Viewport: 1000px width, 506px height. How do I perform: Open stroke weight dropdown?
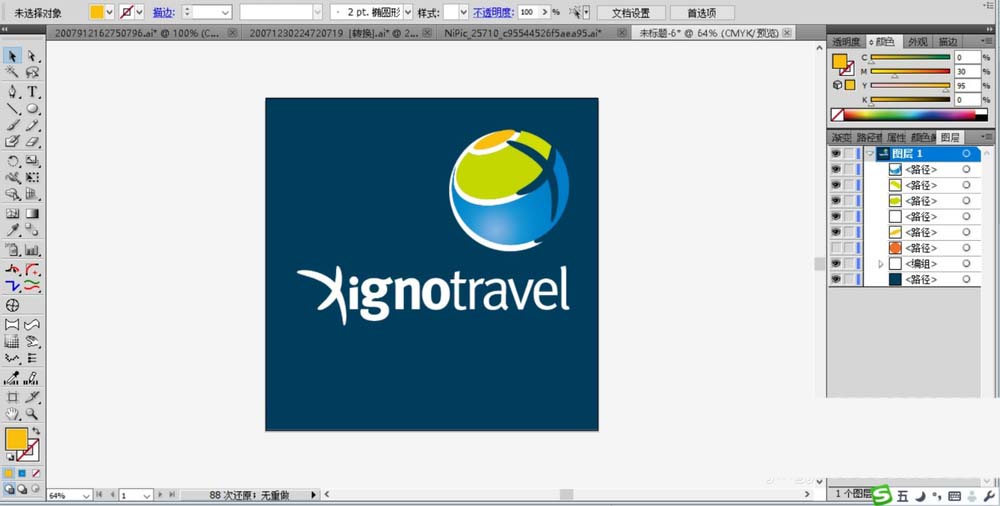[225, 12]
